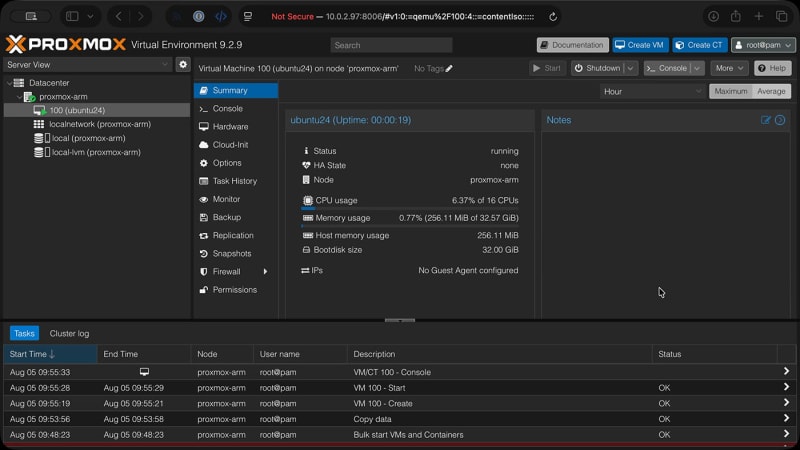Image resolution: width=800 pixels, height=450 pixels.
Task: Open the Hardware section
Action: click(236, 127)
